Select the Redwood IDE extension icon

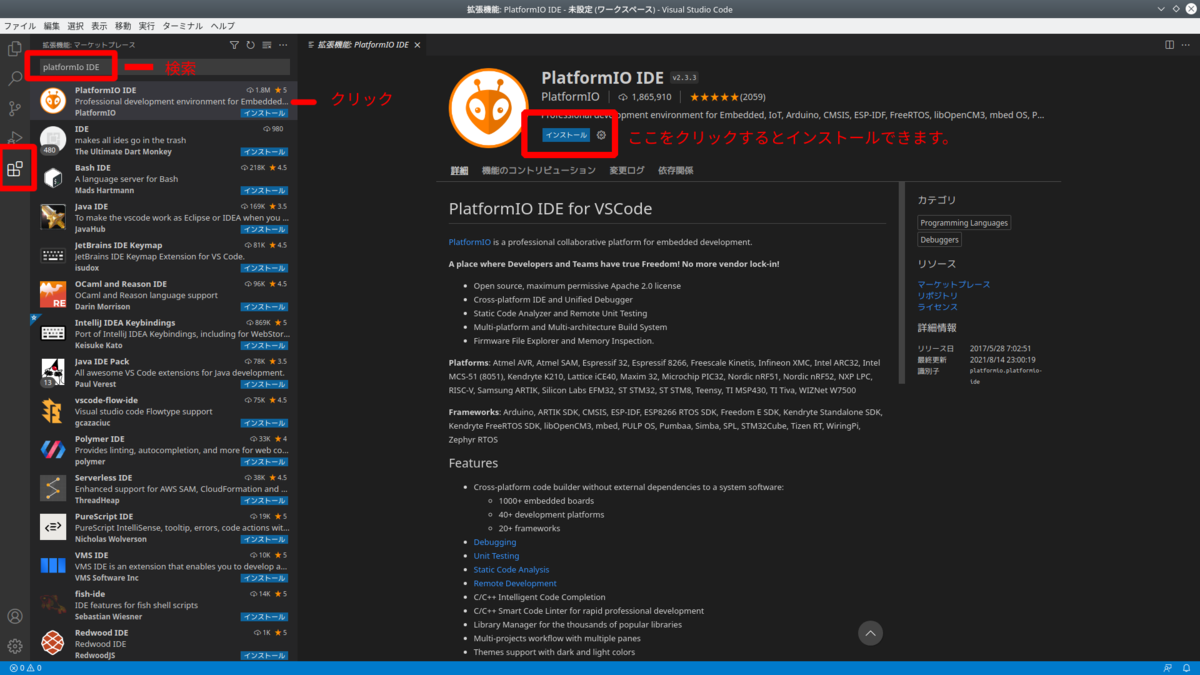[53, 643]
